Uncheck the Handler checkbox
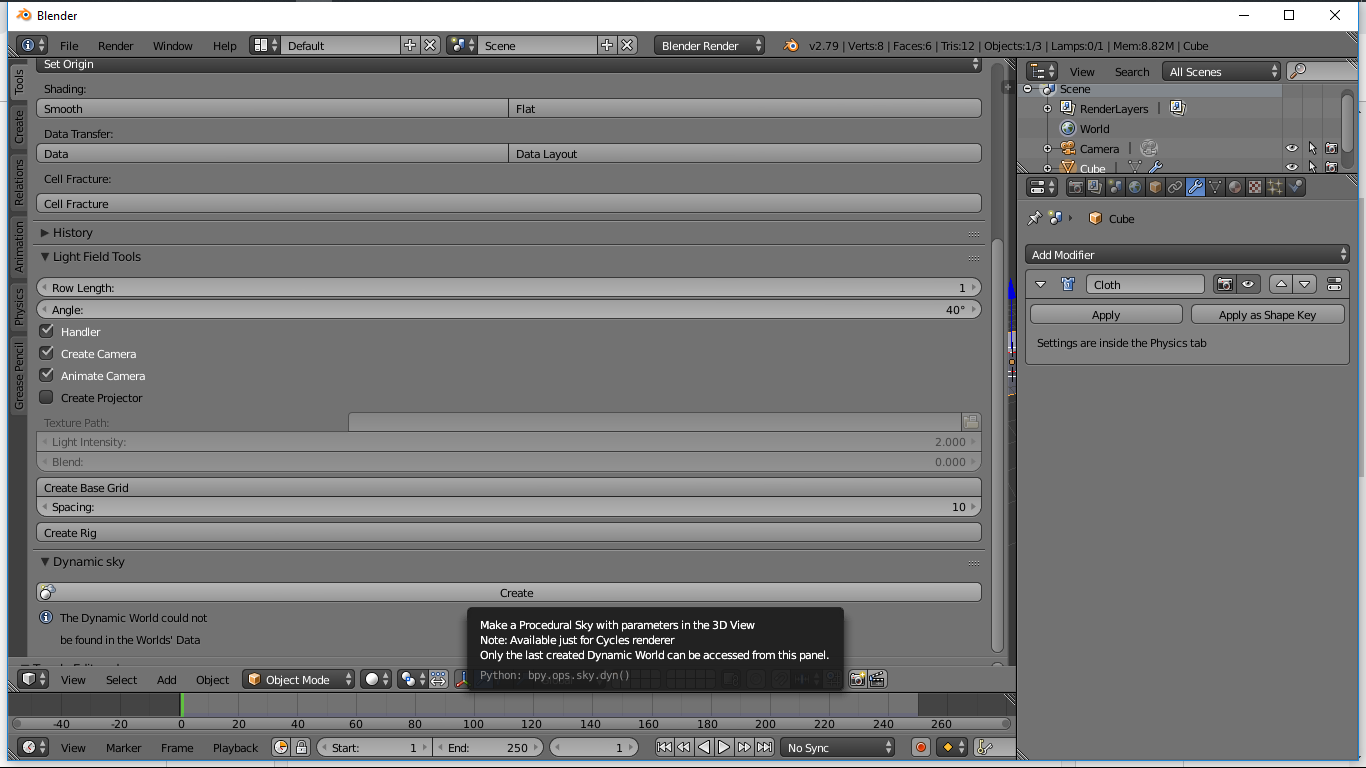Screen dimensions: 1366x768 [47, 331]
